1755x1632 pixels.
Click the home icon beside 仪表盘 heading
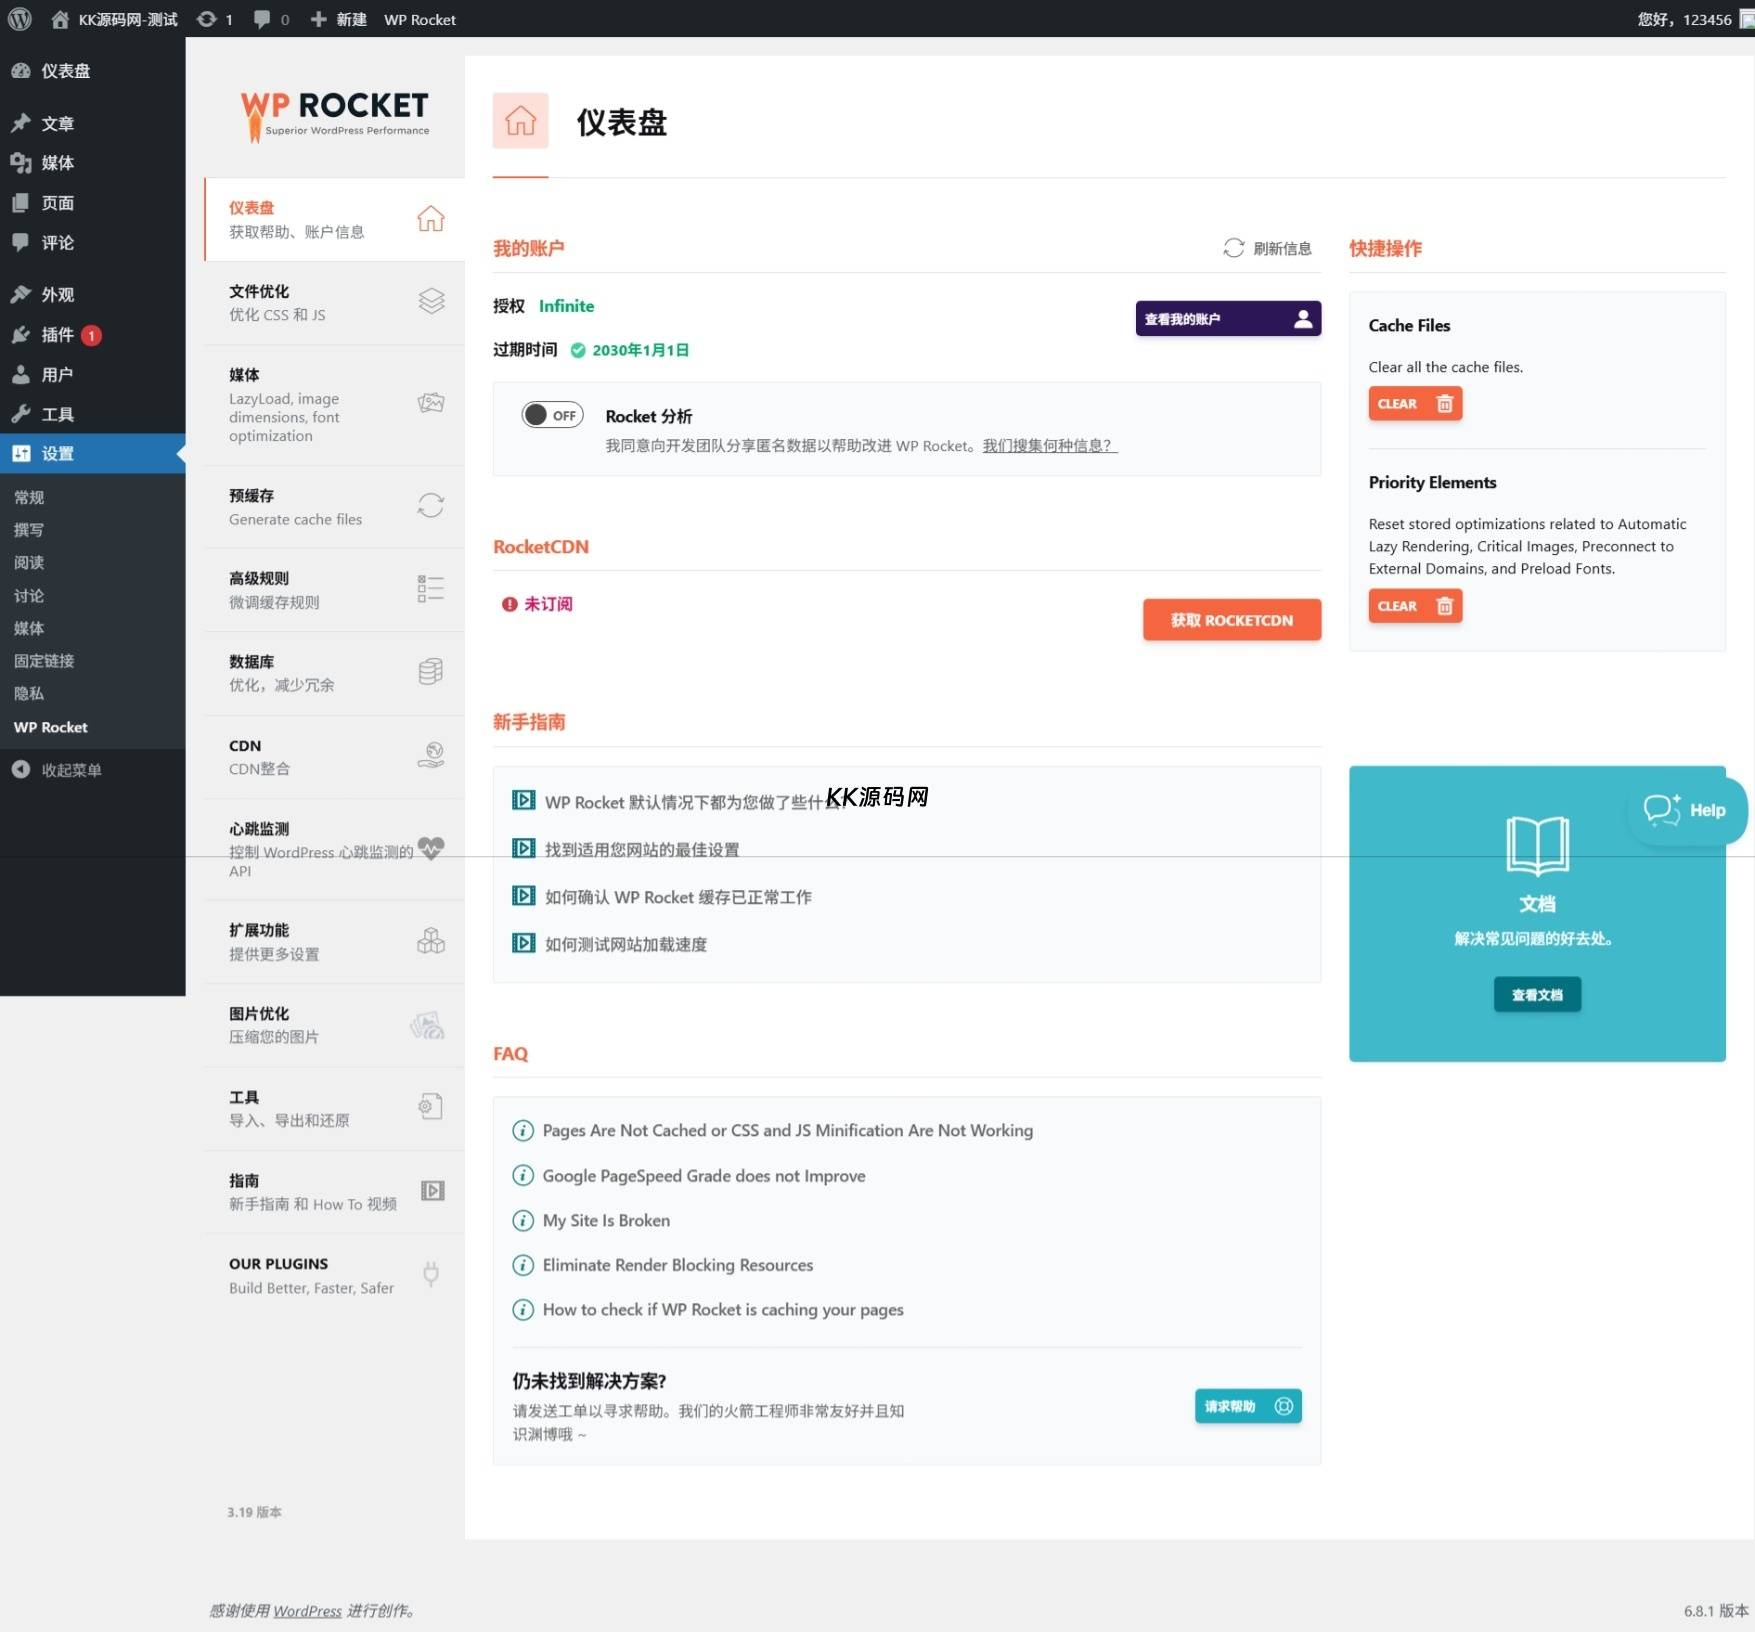(x=520, y=121)
